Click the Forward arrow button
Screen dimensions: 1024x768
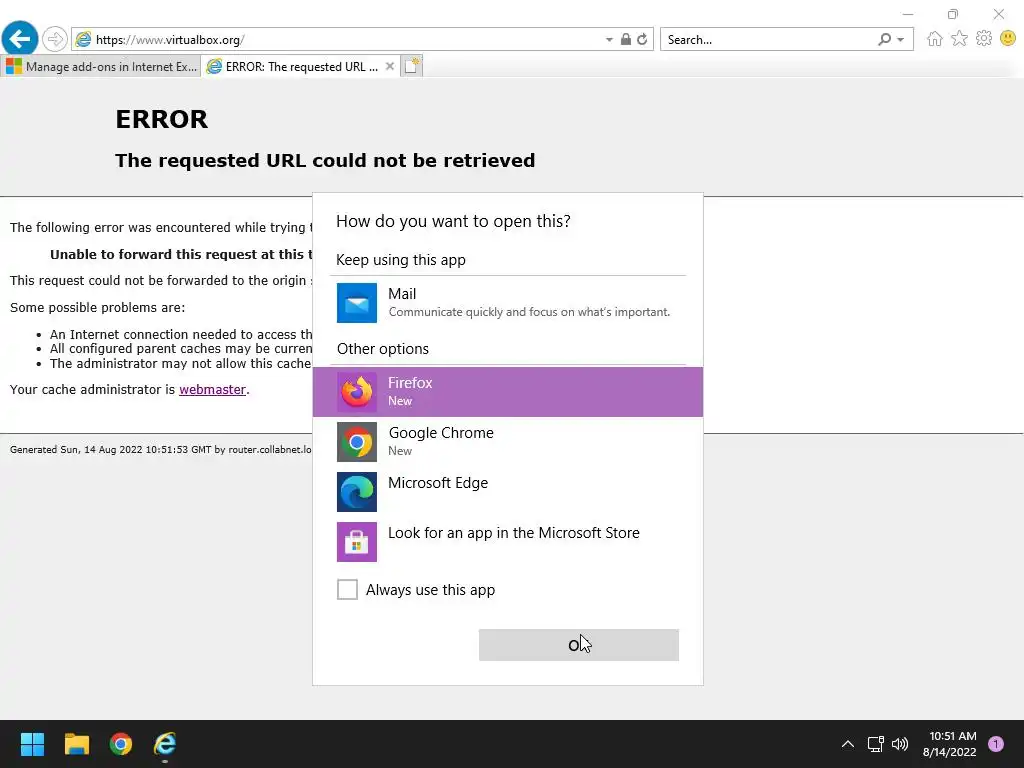55,39
